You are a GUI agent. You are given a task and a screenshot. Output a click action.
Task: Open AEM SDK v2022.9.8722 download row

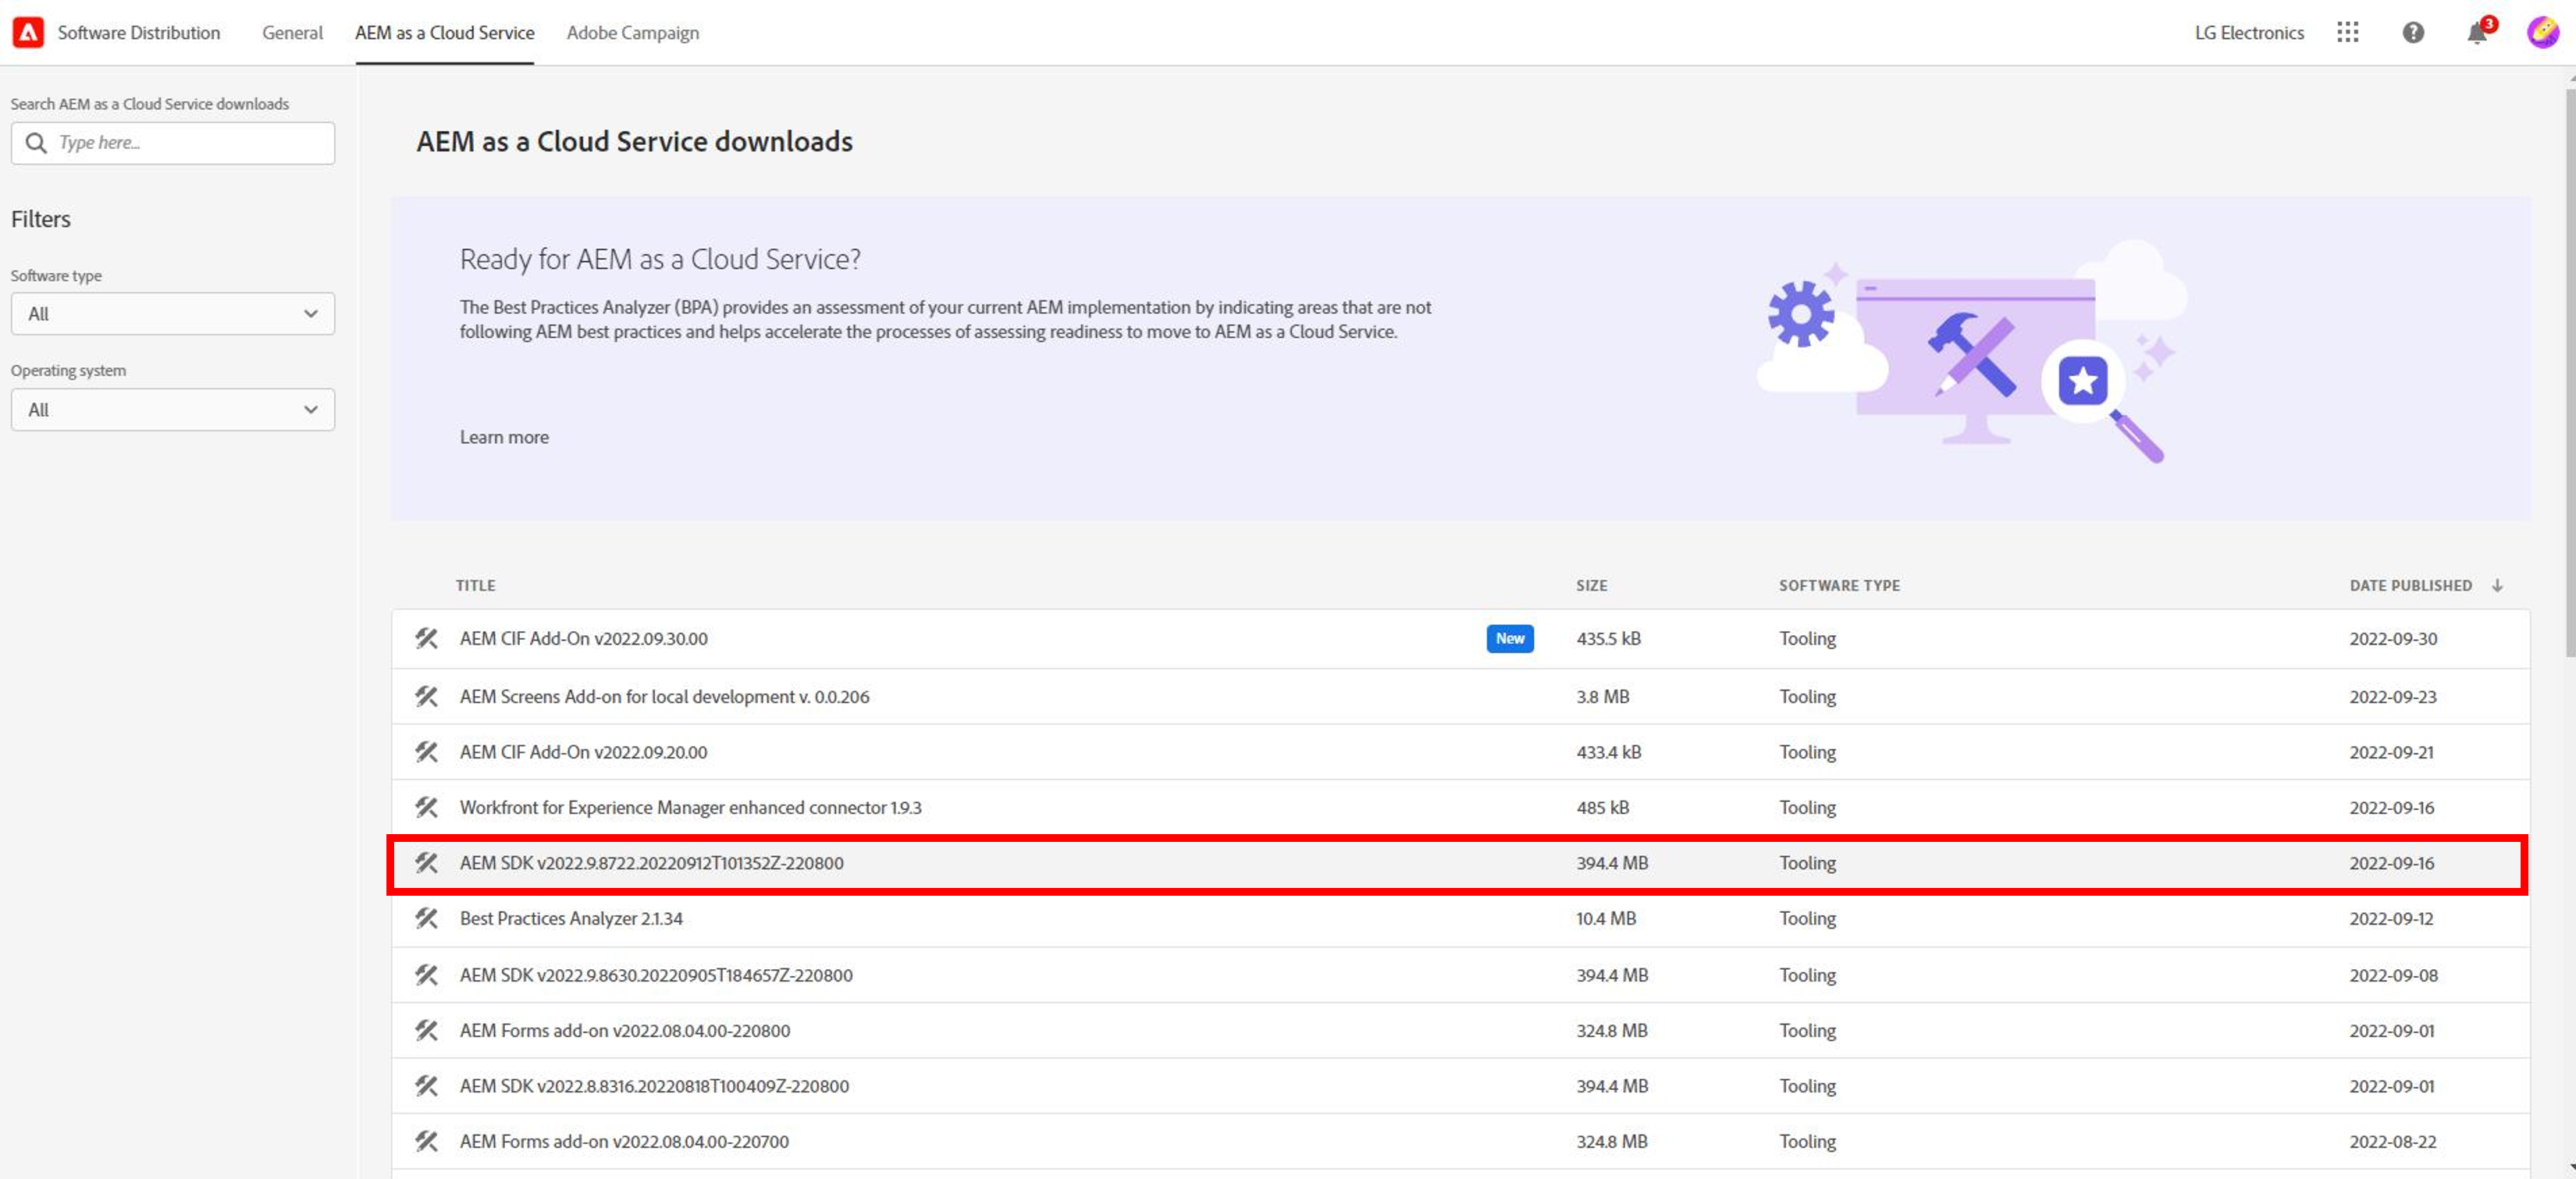pos(651,863)
